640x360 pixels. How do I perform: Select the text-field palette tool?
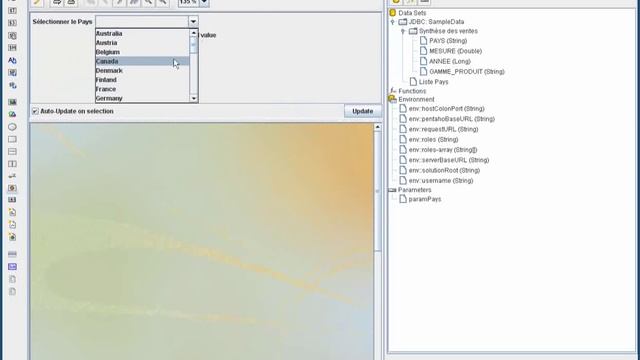pos(12,10)
